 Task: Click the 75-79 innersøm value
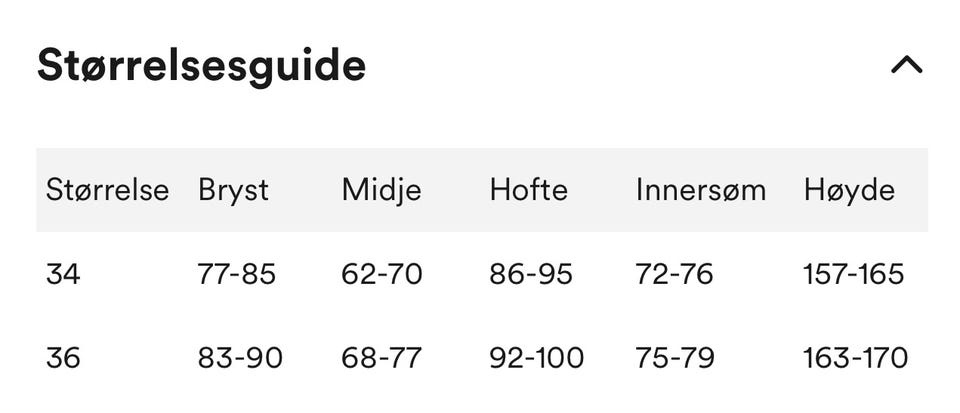point(675,358)
